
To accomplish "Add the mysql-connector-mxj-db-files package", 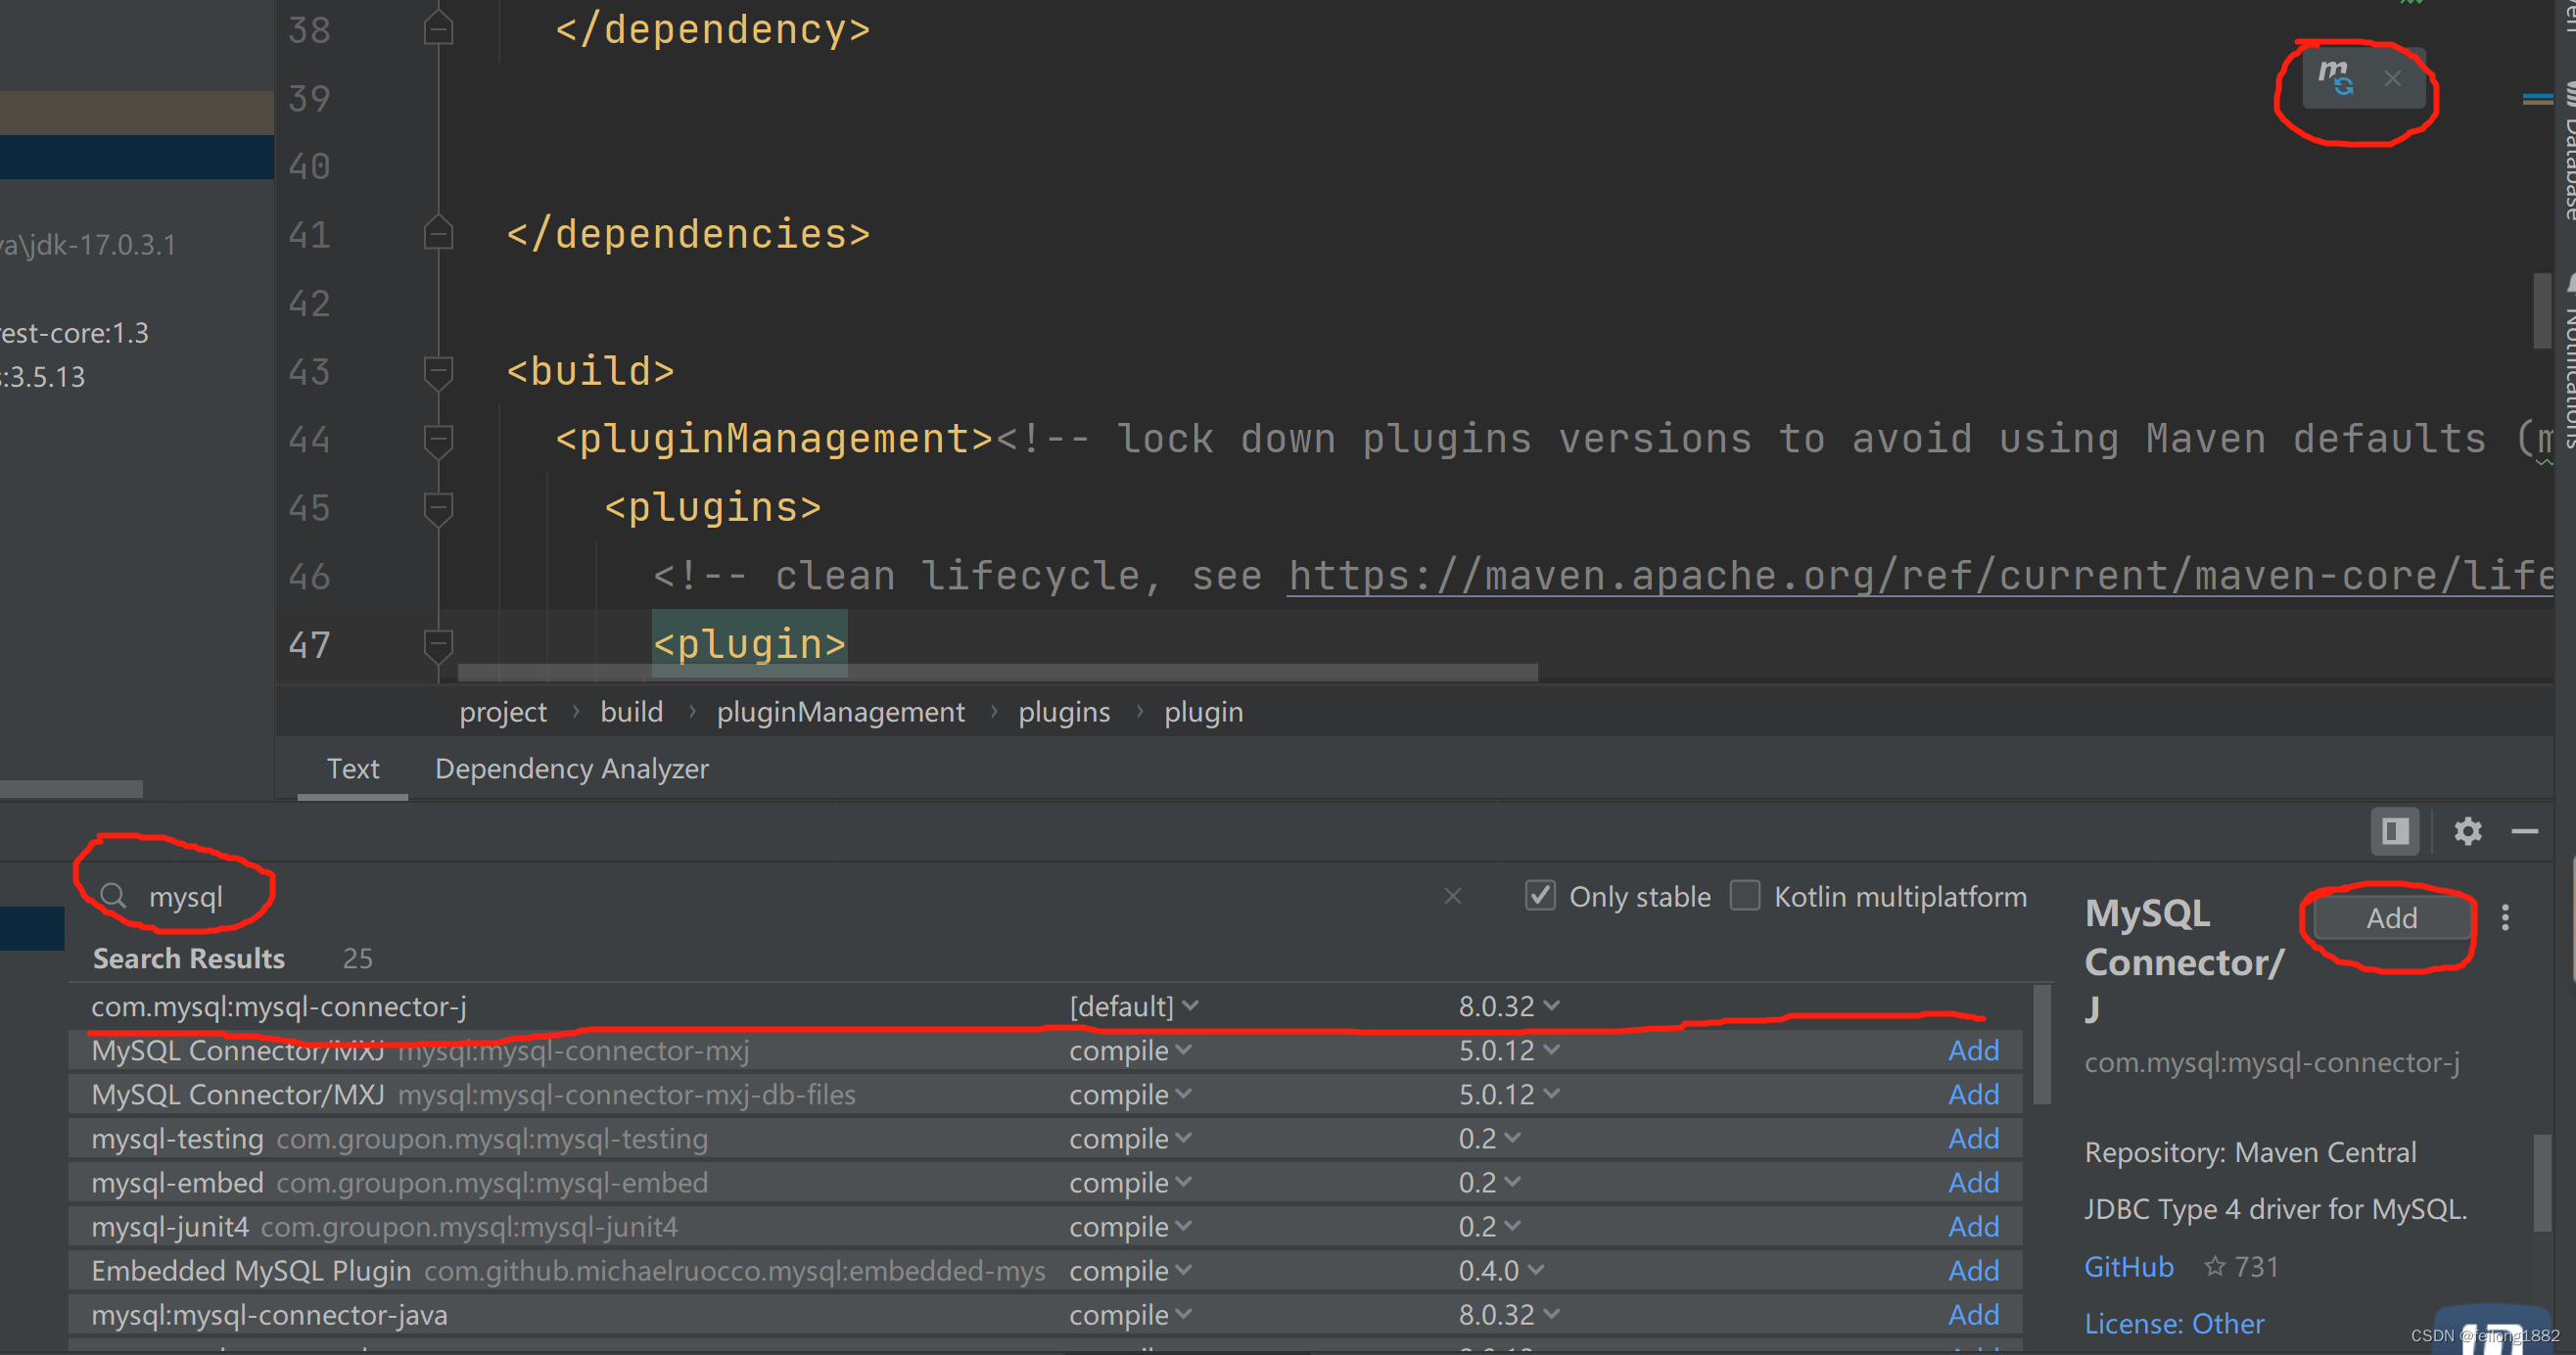I will (1973, 1094).
